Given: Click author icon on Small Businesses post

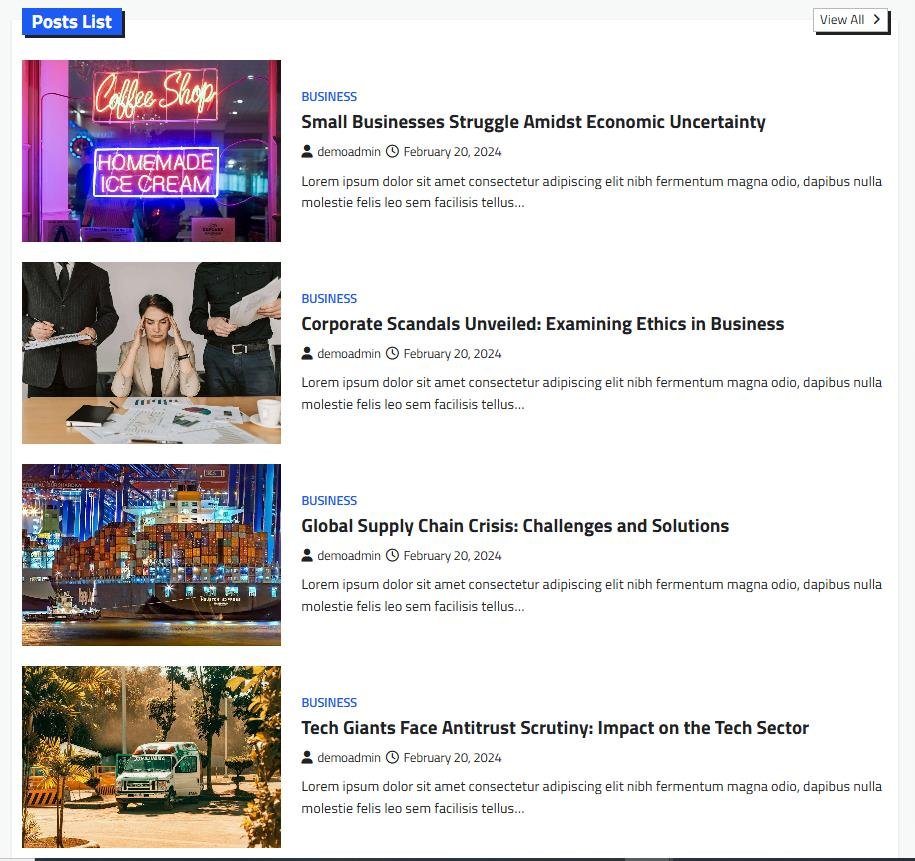Looking at the screenshot, I should [x=307, y=151].
